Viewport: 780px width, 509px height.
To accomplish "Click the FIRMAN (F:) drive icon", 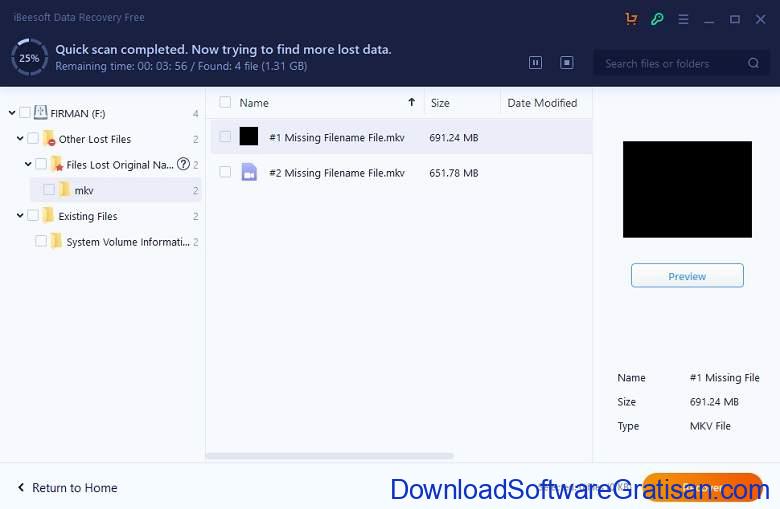I will 40,112.
